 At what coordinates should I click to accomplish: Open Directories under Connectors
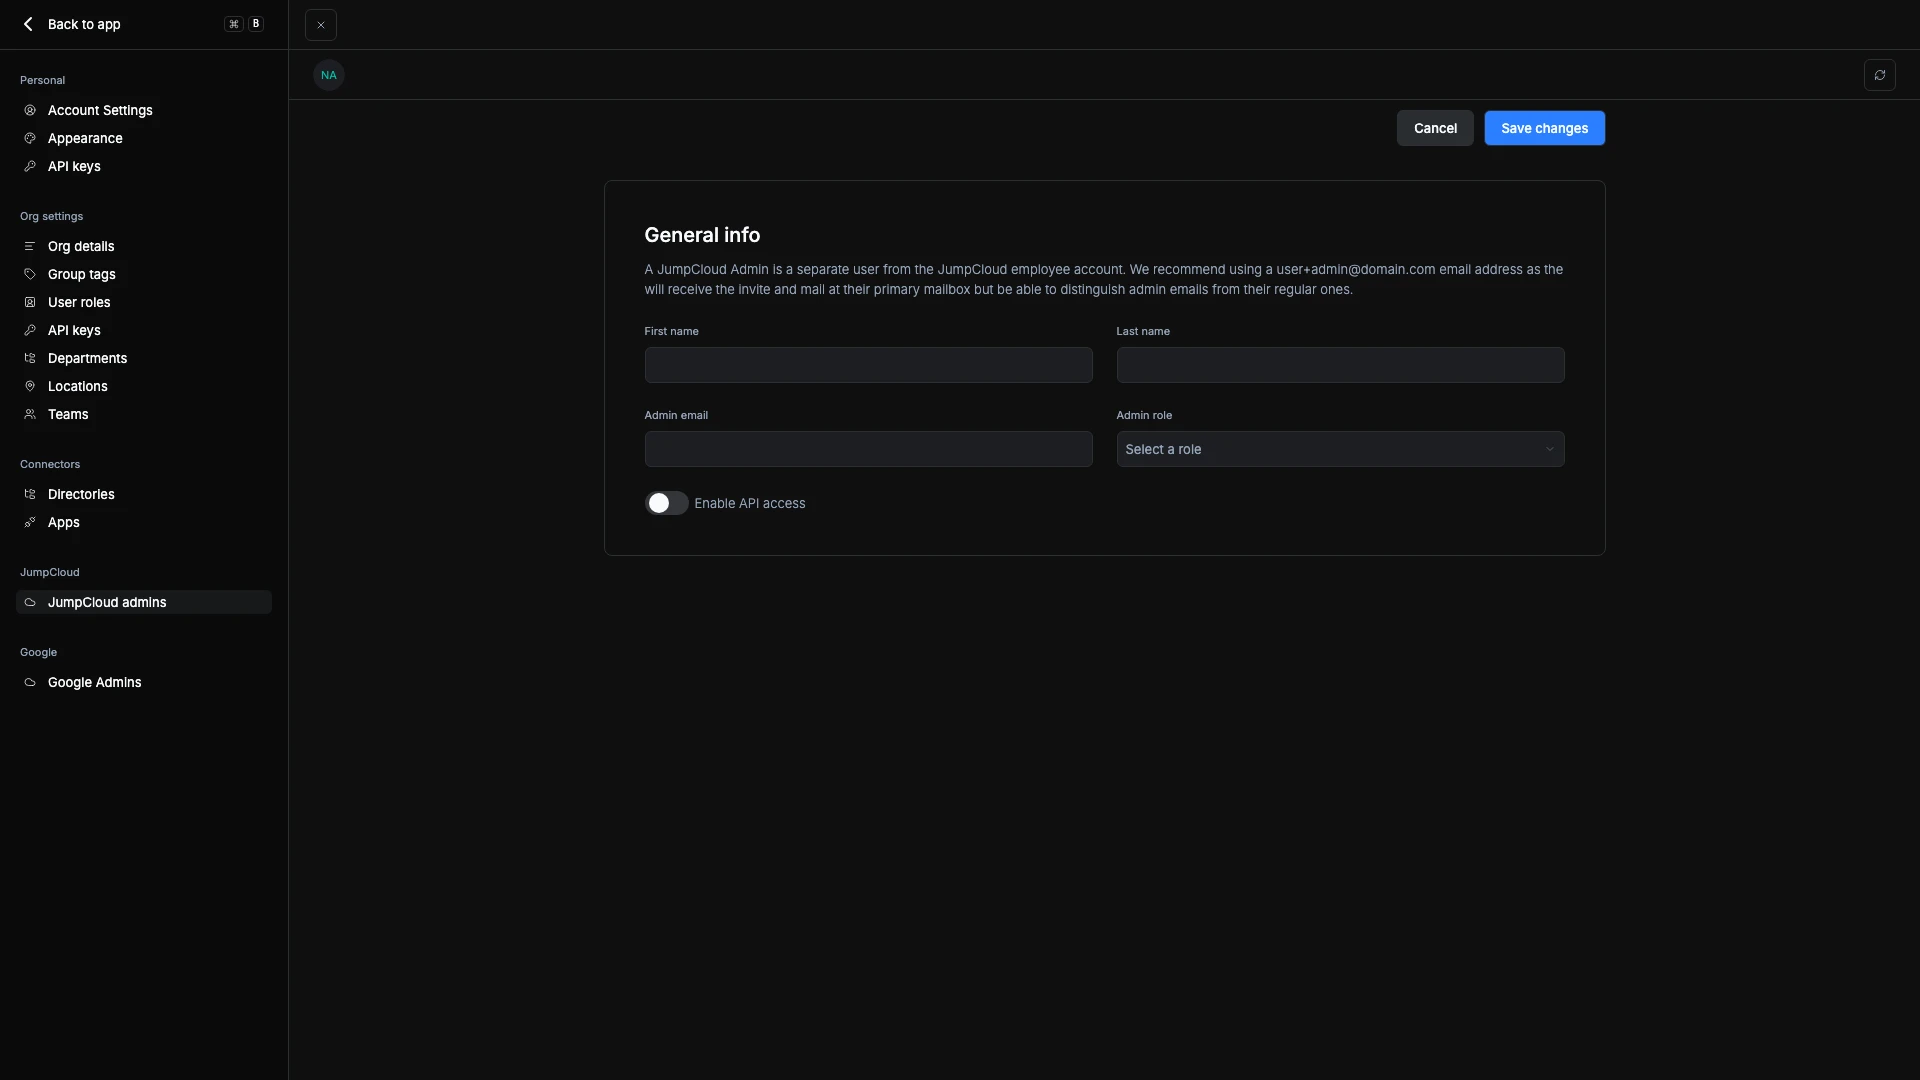pos(81,494)
